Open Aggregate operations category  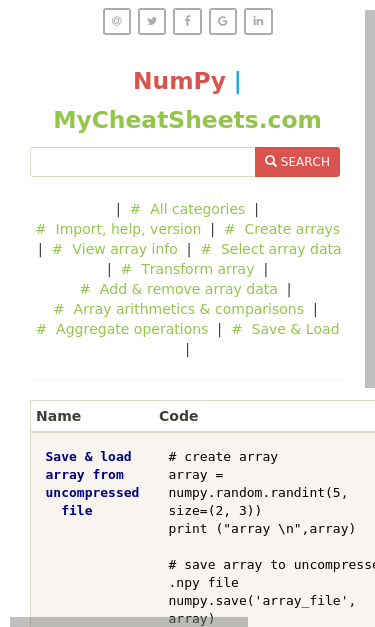pyautogui.click(x=122, y=329)
